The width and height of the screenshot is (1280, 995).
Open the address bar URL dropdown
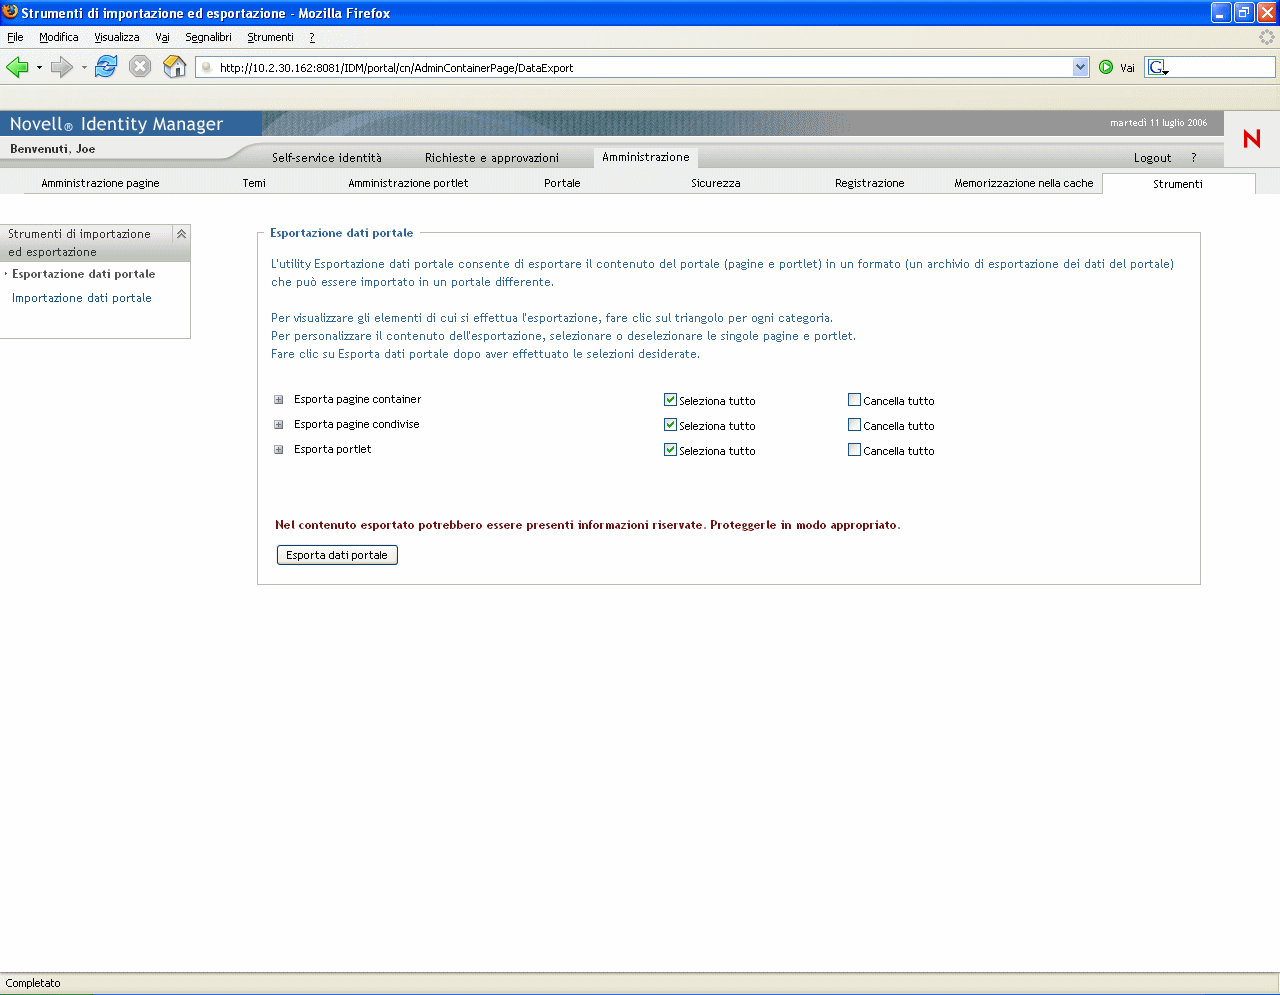pos(1080,67)
